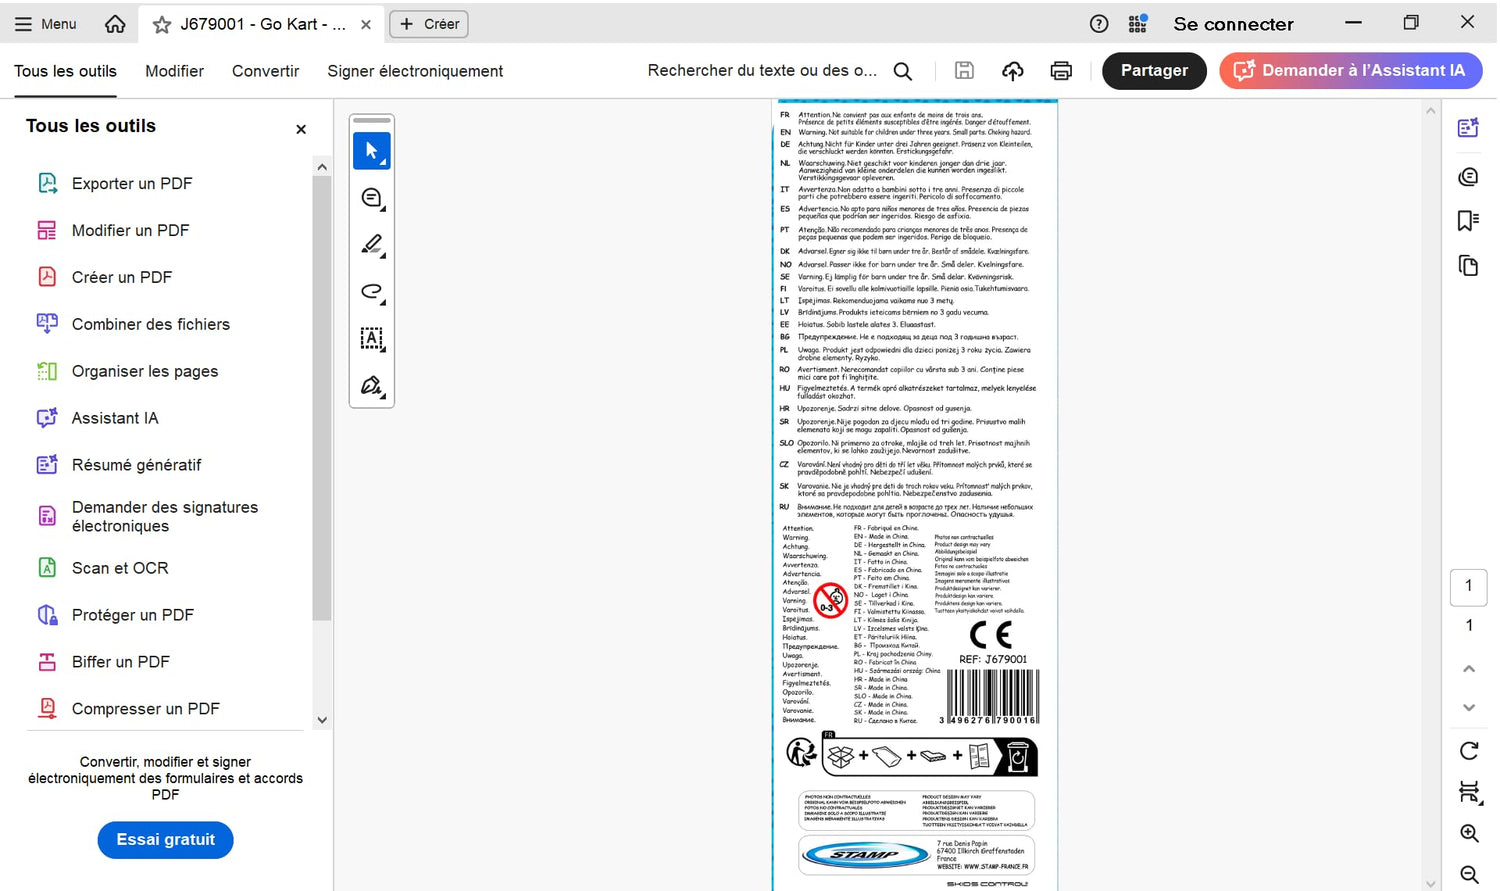Switch to the Convertir tab
Screen dimensions: 1500x891
coord(265,71)
